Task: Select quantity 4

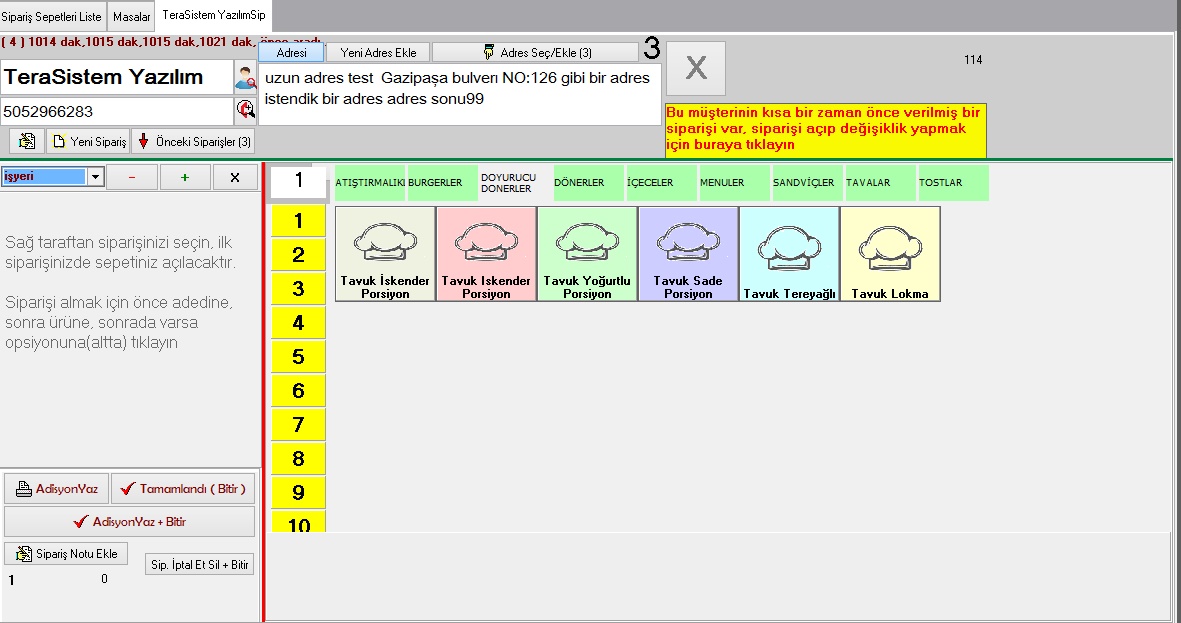Action: (x=298, y=322)
